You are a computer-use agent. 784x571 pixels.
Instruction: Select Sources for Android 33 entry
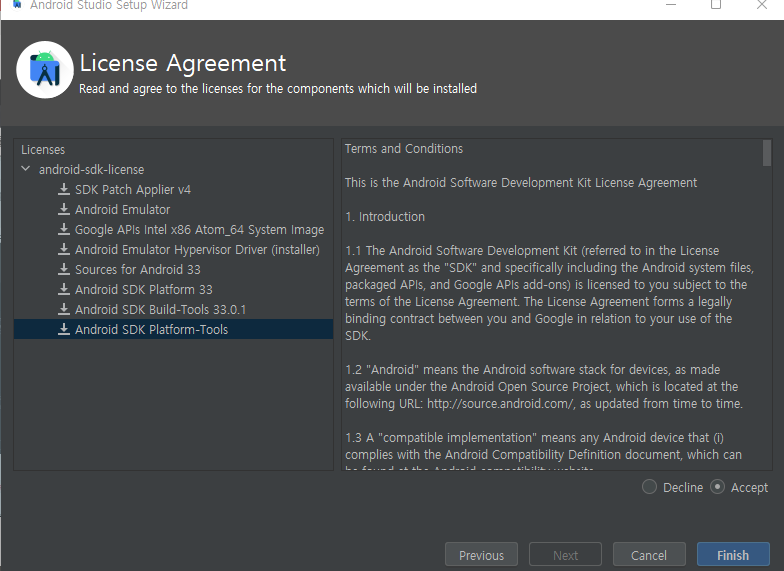[x=173, y=270]
